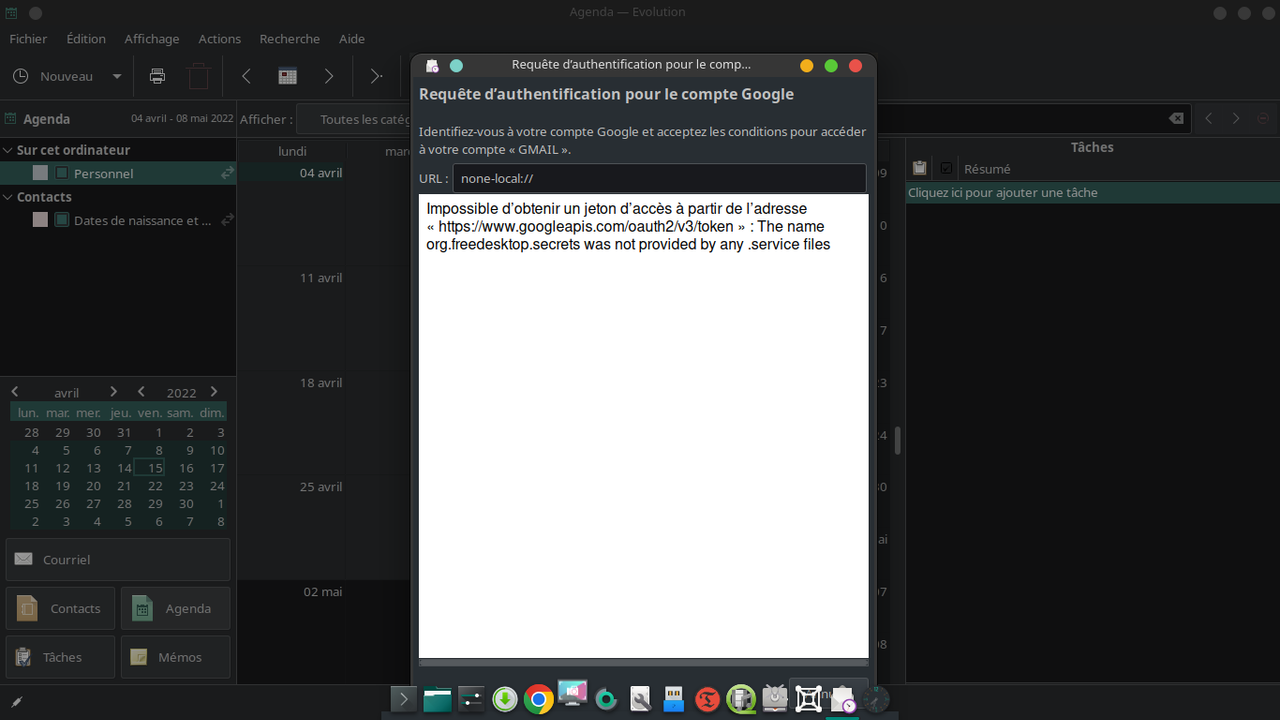Switch to the Courriel view
This screenshot has height=720, width=1280.
(118, 560)
